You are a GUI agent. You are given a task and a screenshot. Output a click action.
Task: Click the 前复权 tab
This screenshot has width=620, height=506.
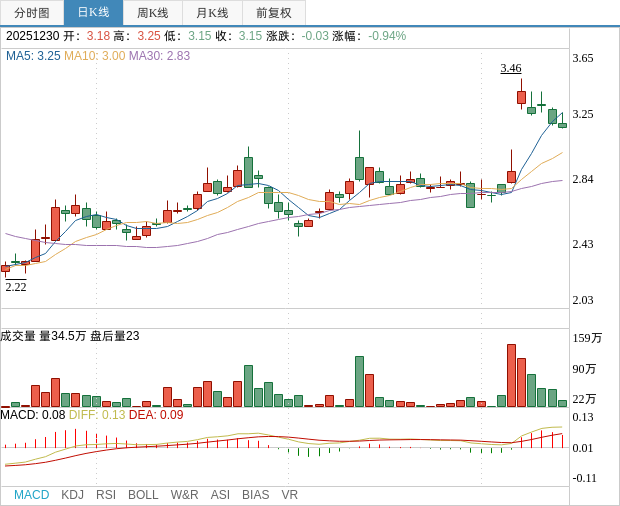[x=274, y=13]
